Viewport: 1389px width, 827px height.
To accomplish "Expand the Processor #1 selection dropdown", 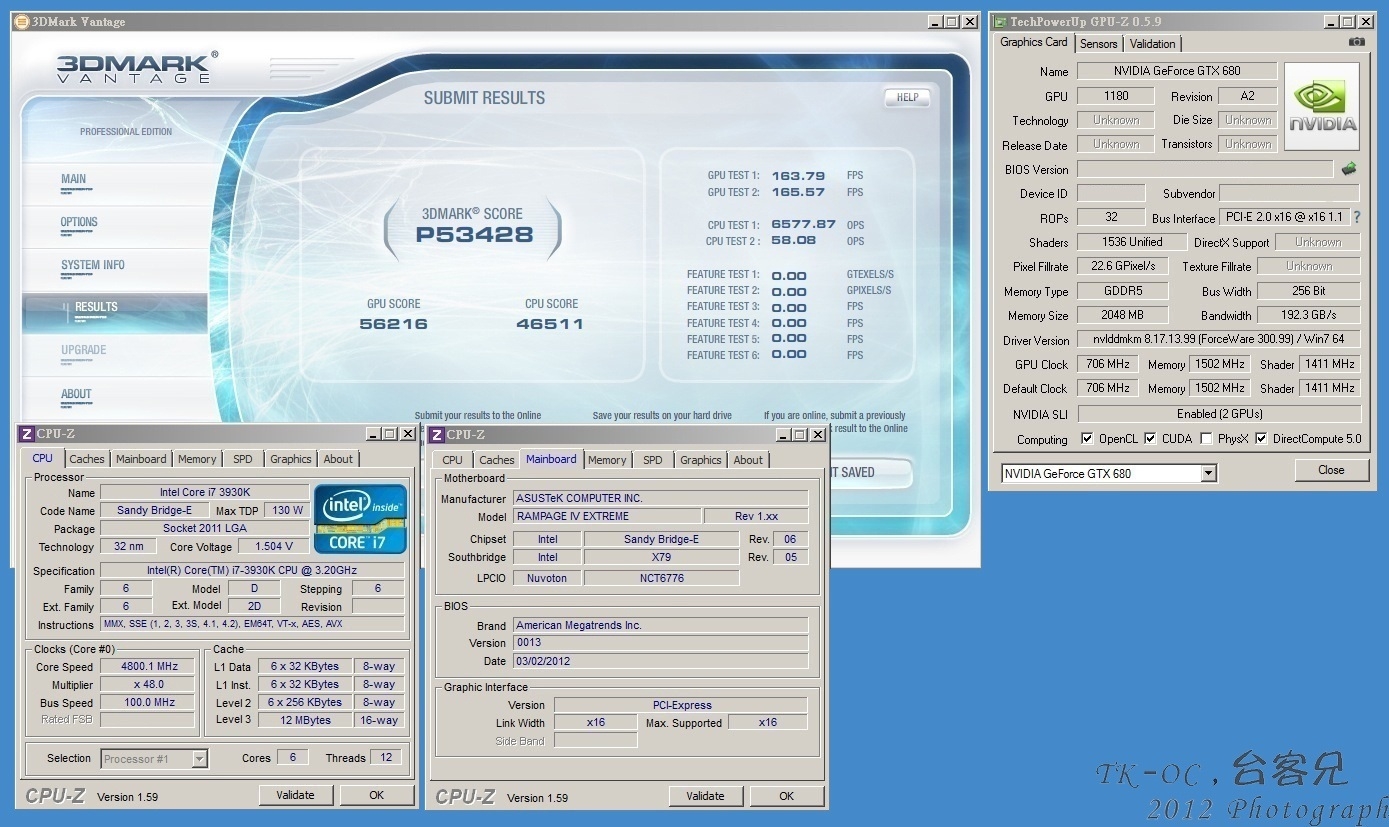I will point(199,759).
